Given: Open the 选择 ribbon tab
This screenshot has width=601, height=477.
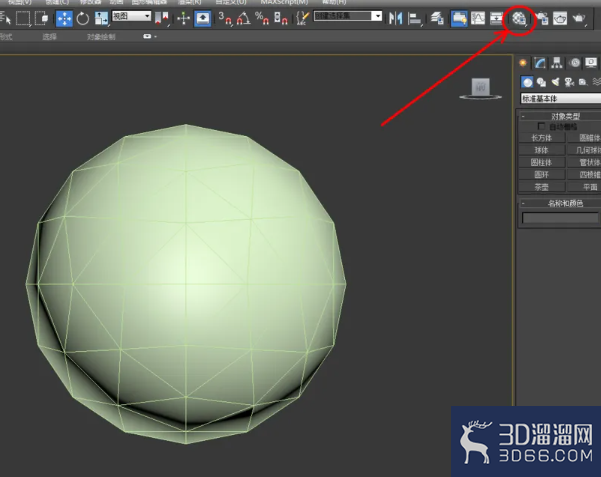Looking at the screenshot, I should [x=50, y=37].
